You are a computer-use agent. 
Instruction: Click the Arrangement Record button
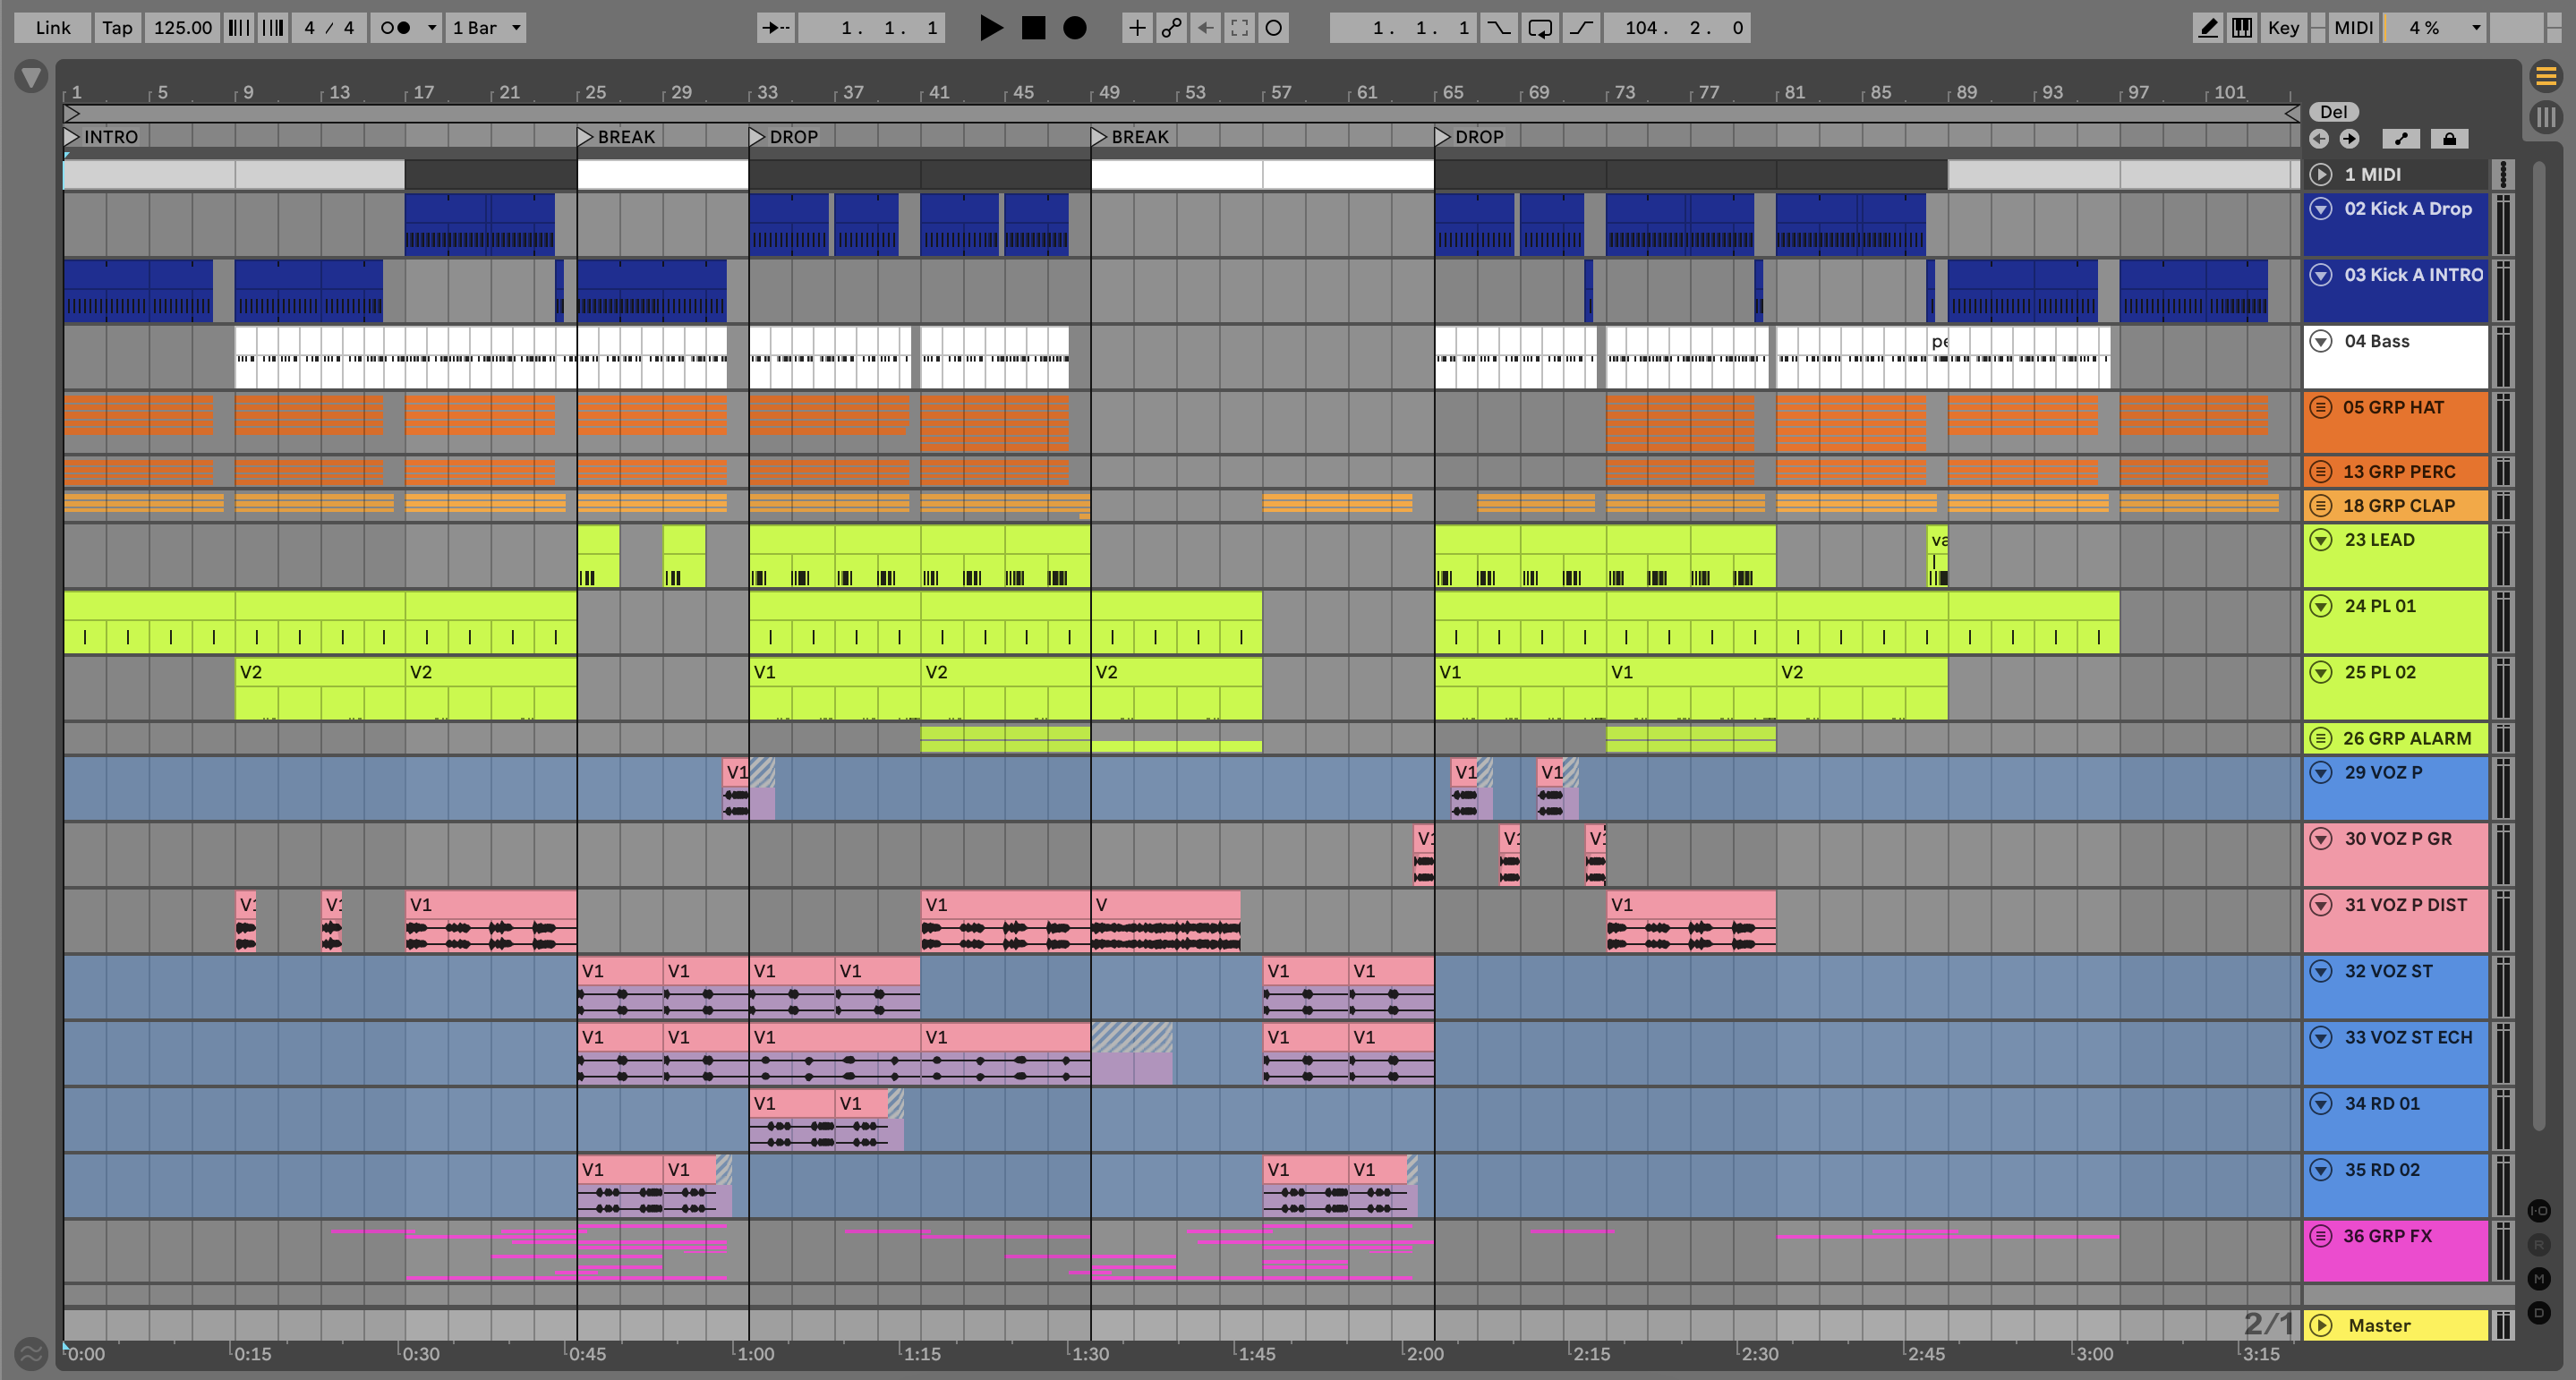1074,28
